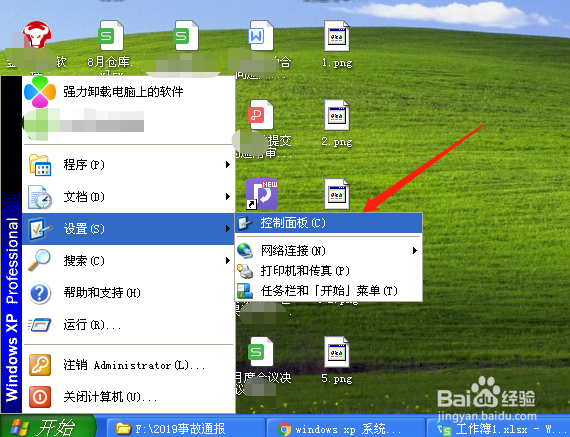Click the 1.png file name label
570x437 pixels.
337,63
